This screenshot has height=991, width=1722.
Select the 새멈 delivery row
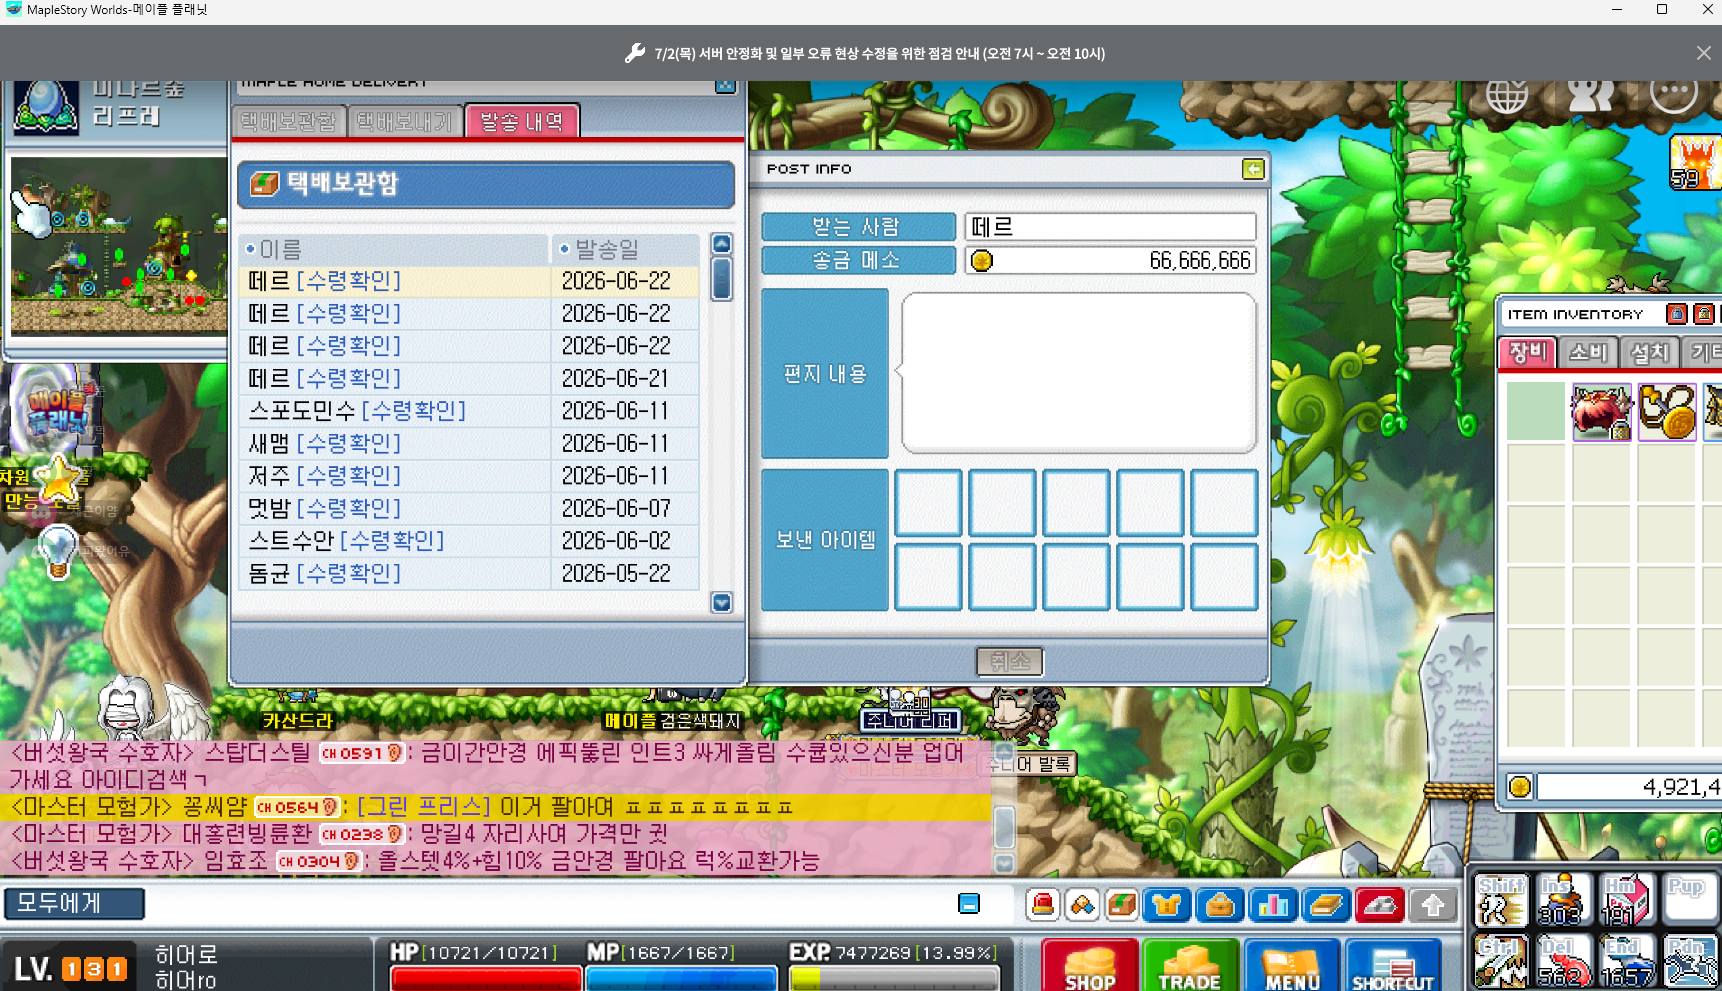469,443
